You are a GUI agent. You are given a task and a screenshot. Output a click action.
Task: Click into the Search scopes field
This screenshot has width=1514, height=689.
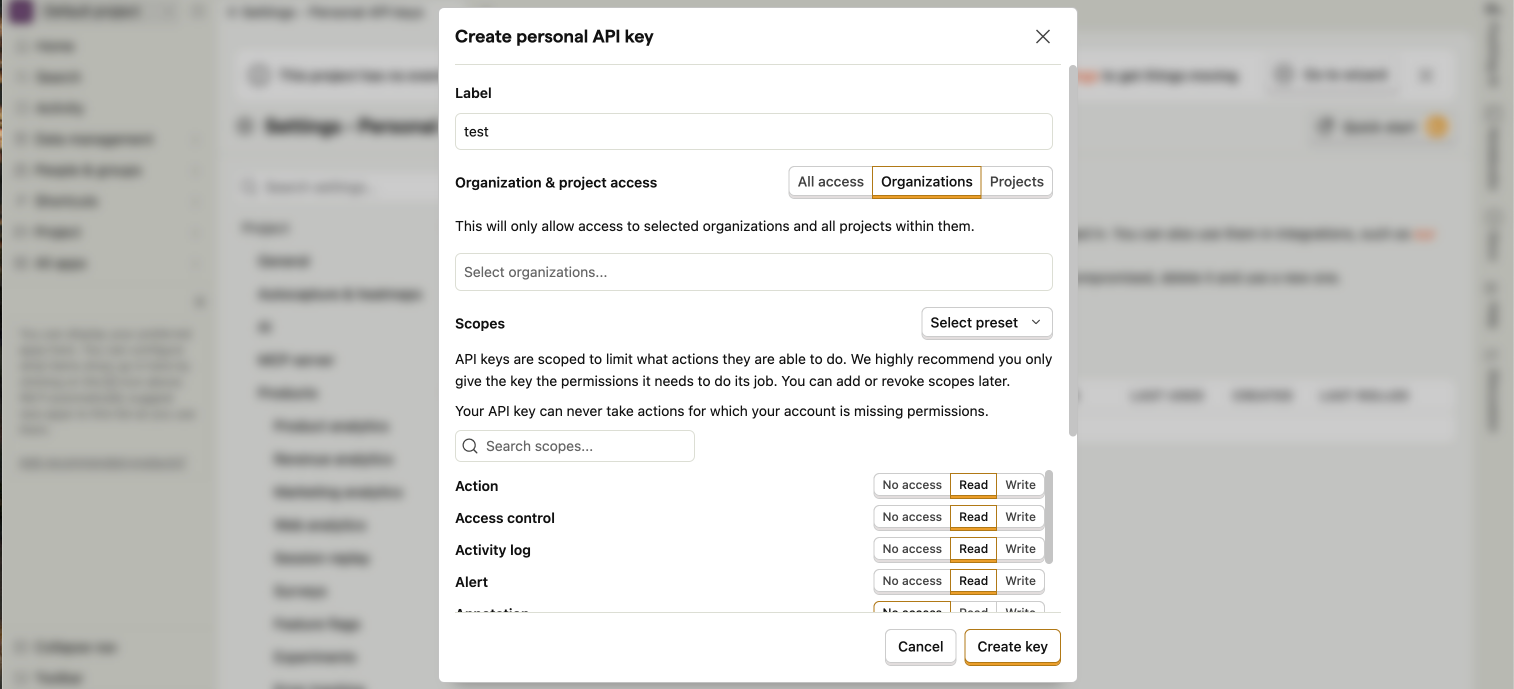[585, 446]
